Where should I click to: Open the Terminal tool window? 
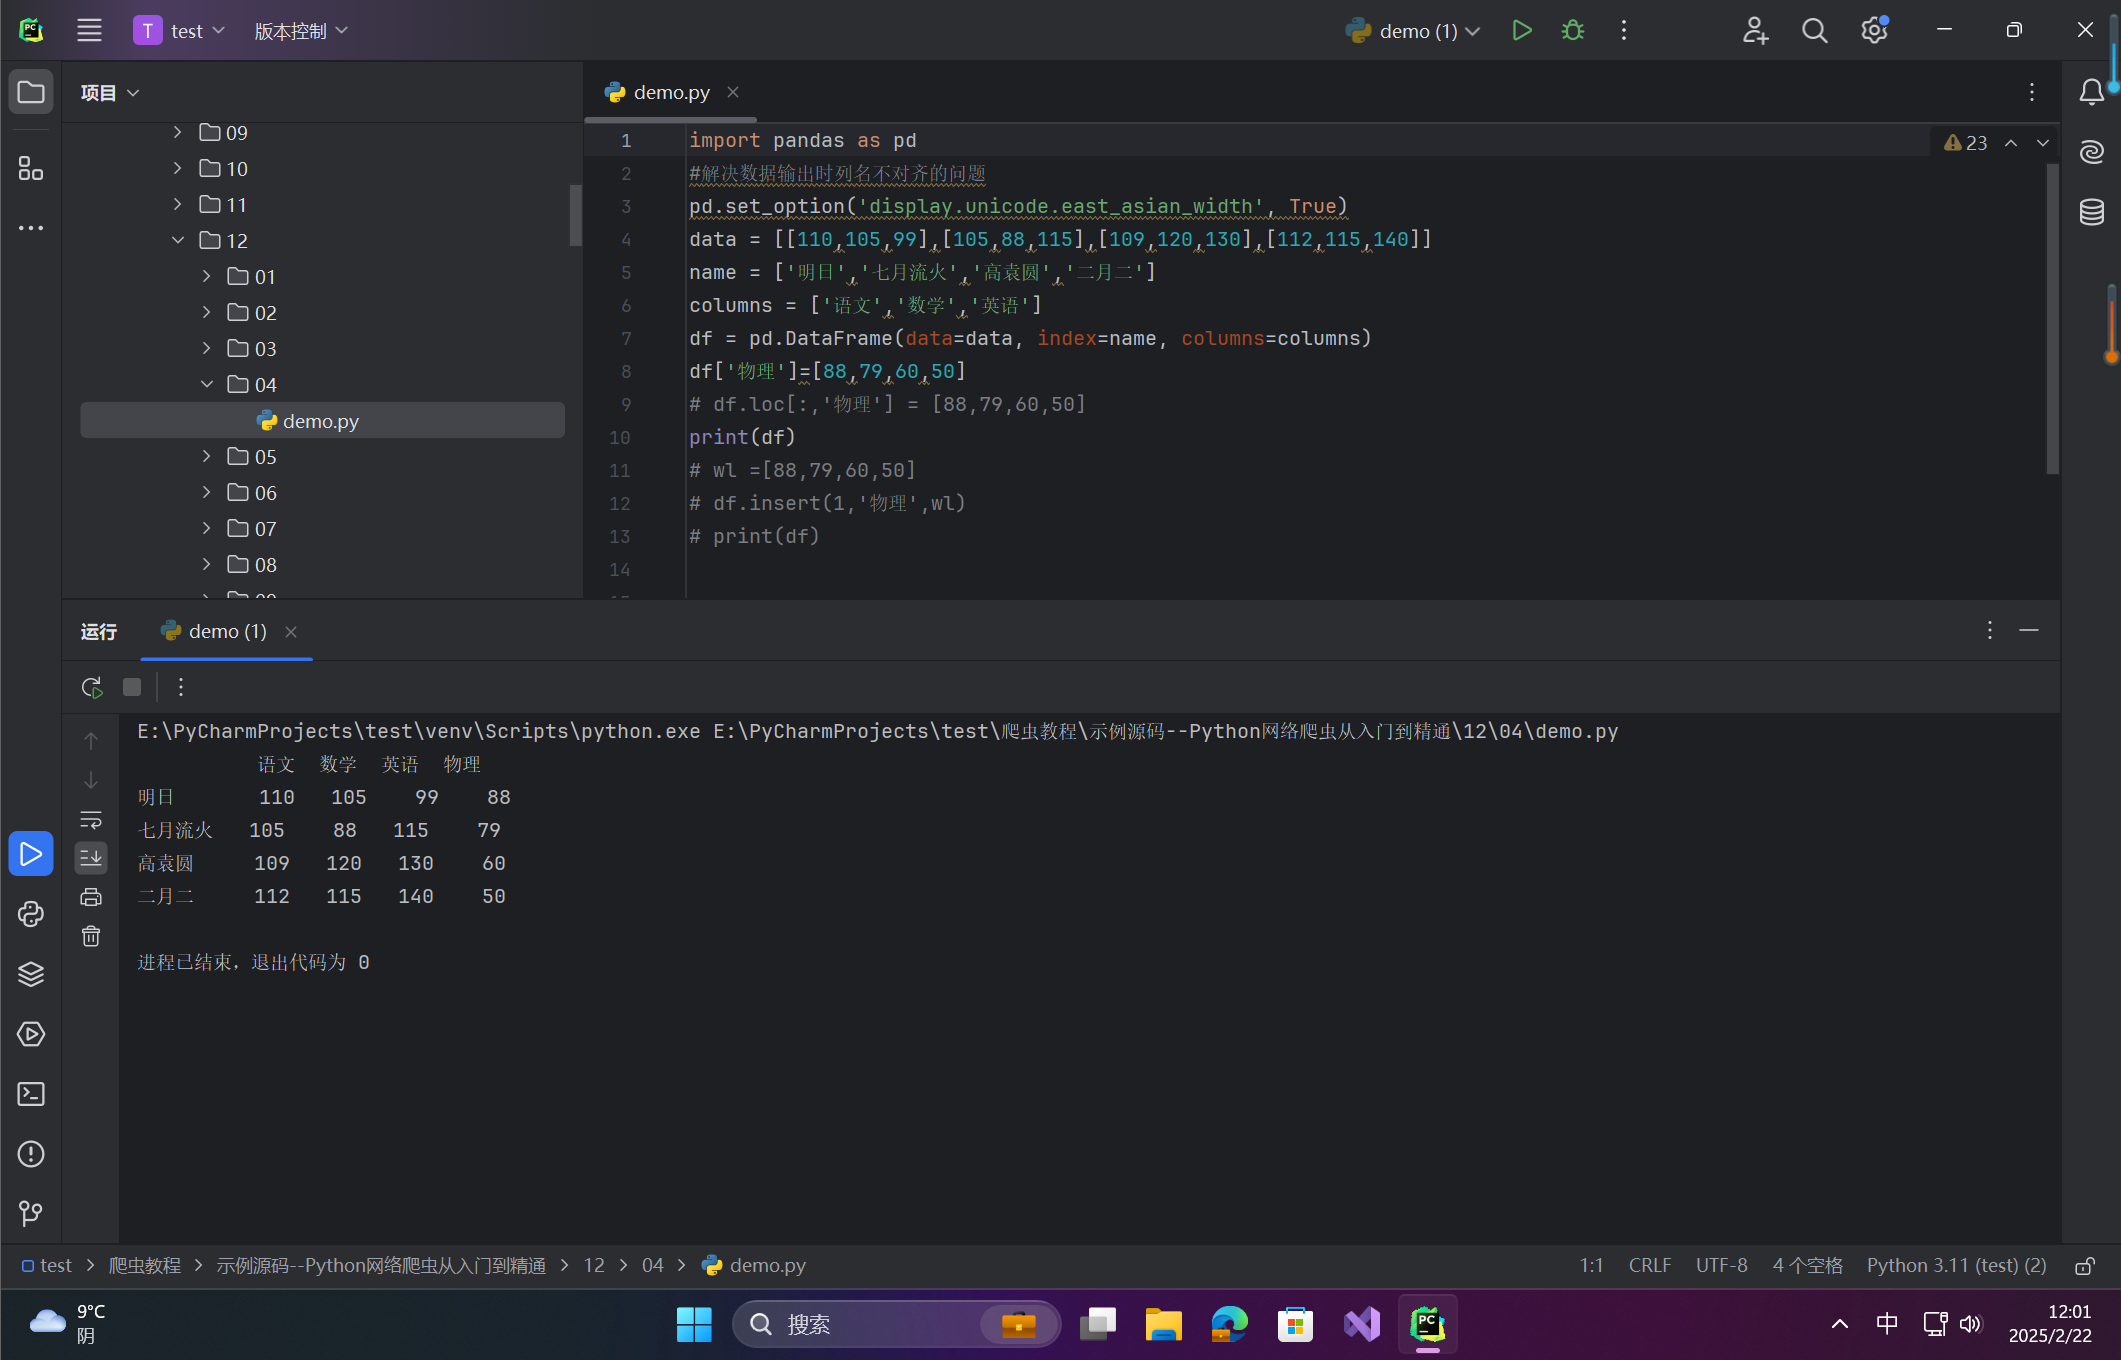point(31,1094)
